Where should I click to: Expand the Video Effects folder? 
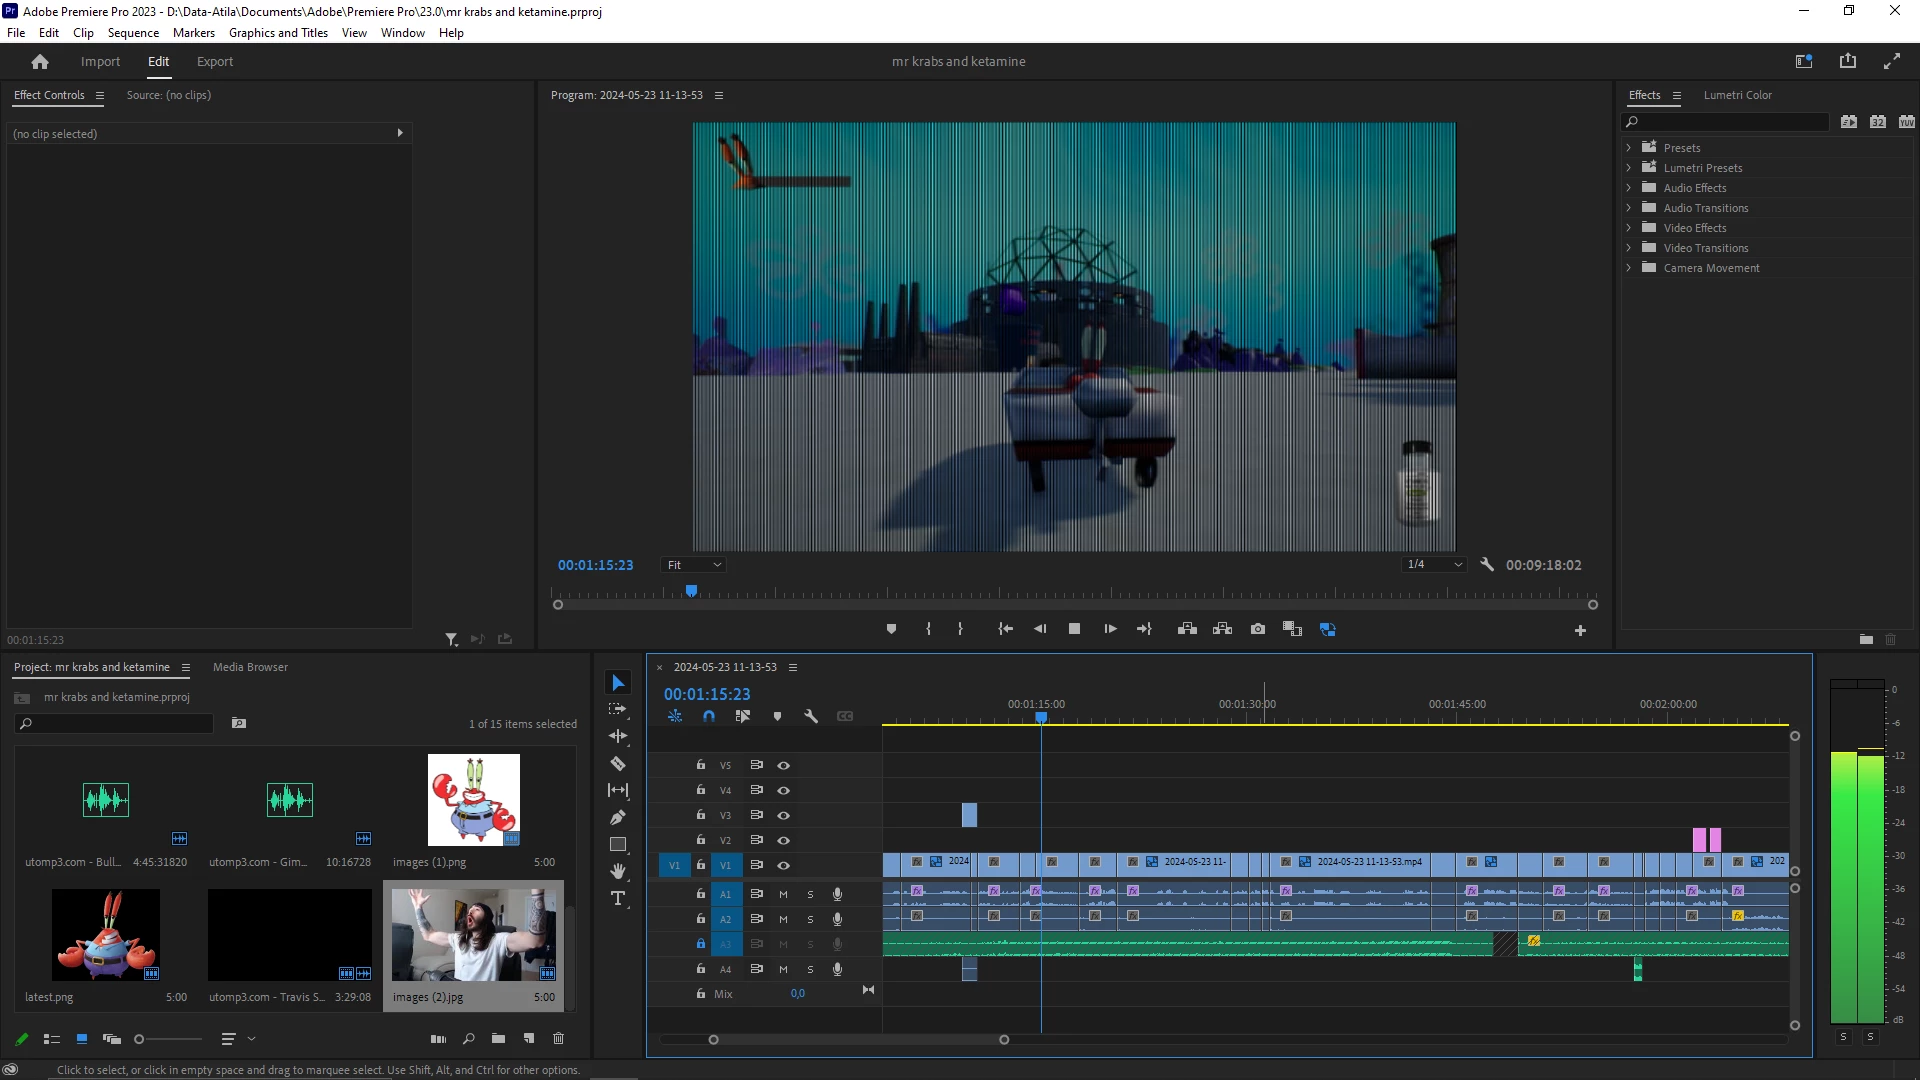[x=1629, y=228]
